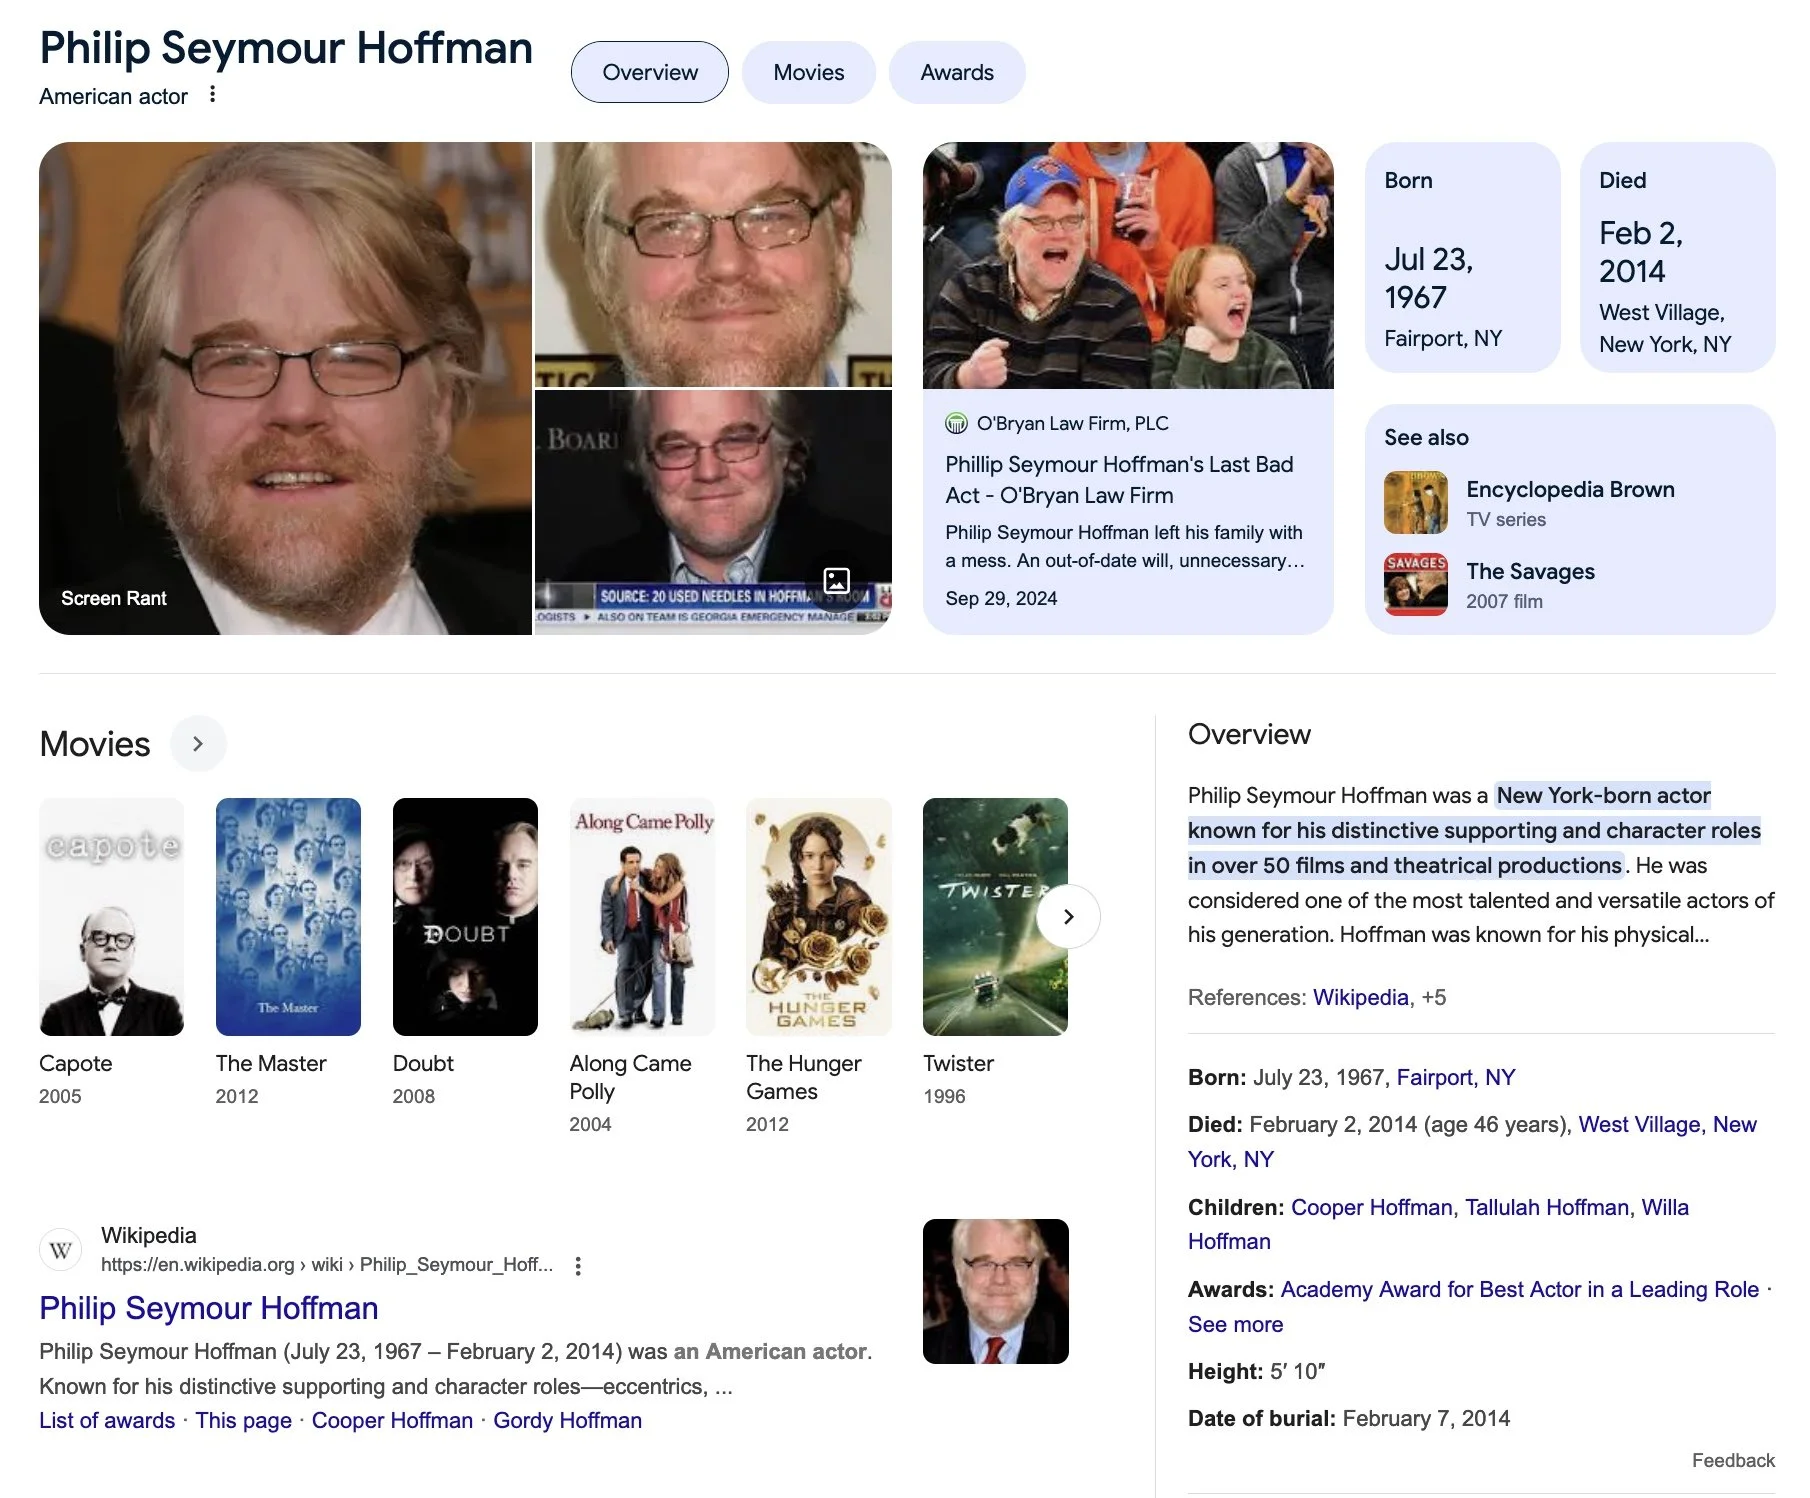Select the Overview tab
This screenshot has width=1810, height=1498.
click(650, 72)
